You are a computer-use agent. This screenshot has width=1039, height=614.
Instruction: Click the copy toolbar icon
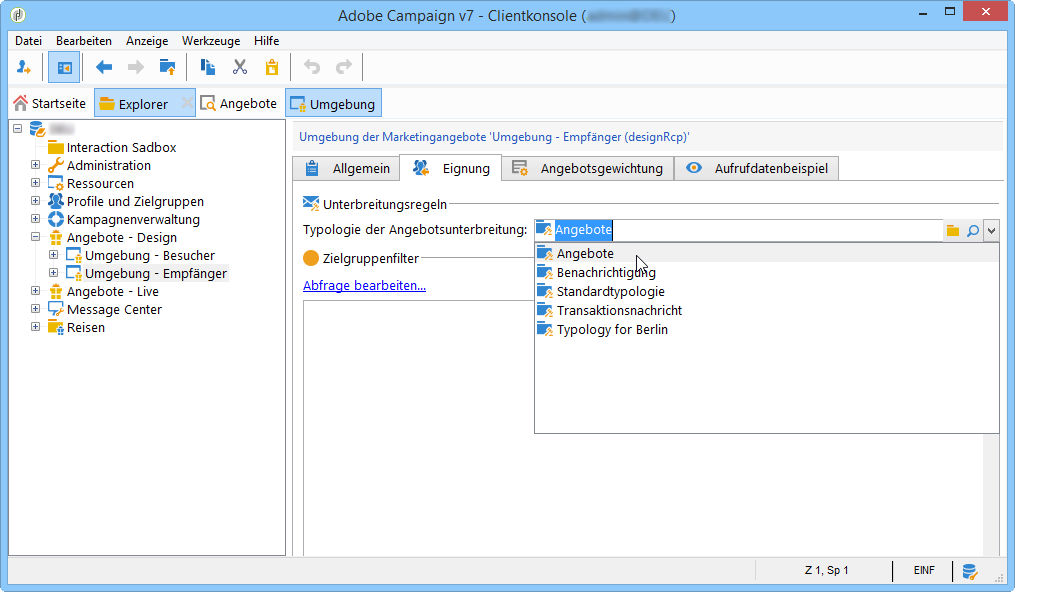click(208, 67)
